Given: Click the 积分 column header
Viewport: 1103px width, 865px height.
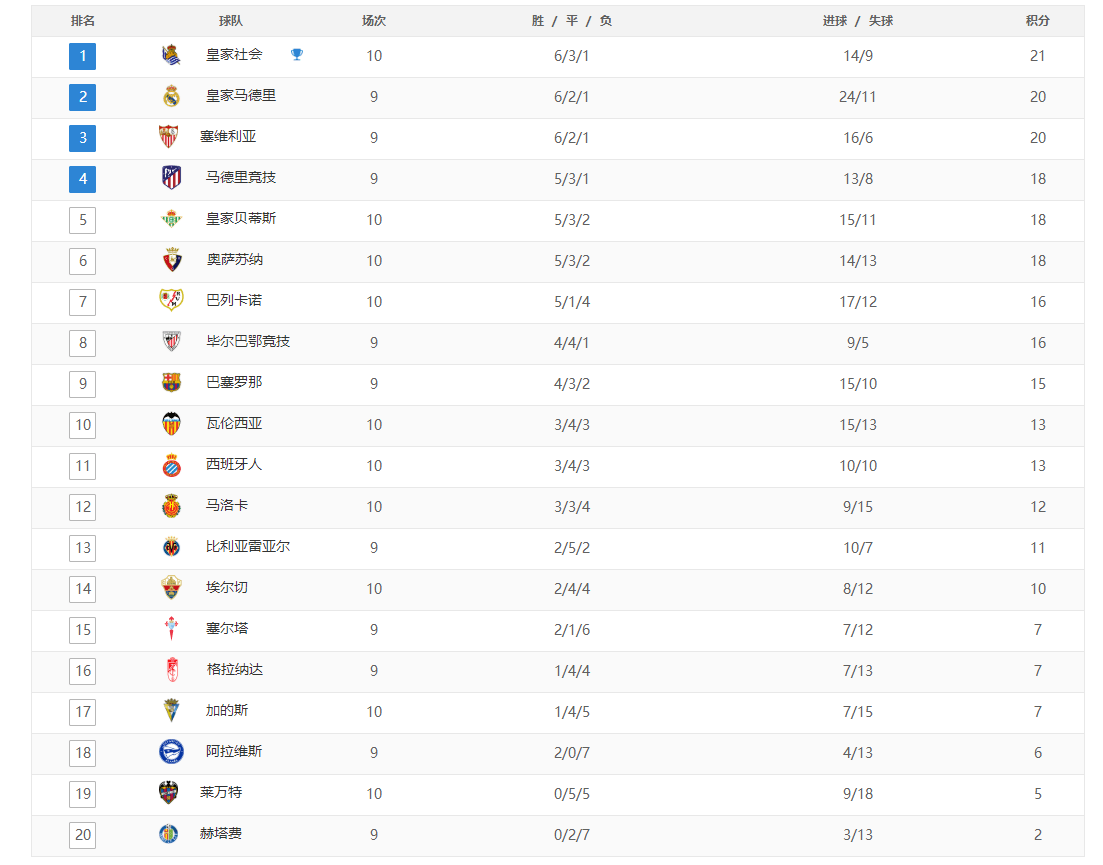Looking at the screenshot, I should (1038, 21).
